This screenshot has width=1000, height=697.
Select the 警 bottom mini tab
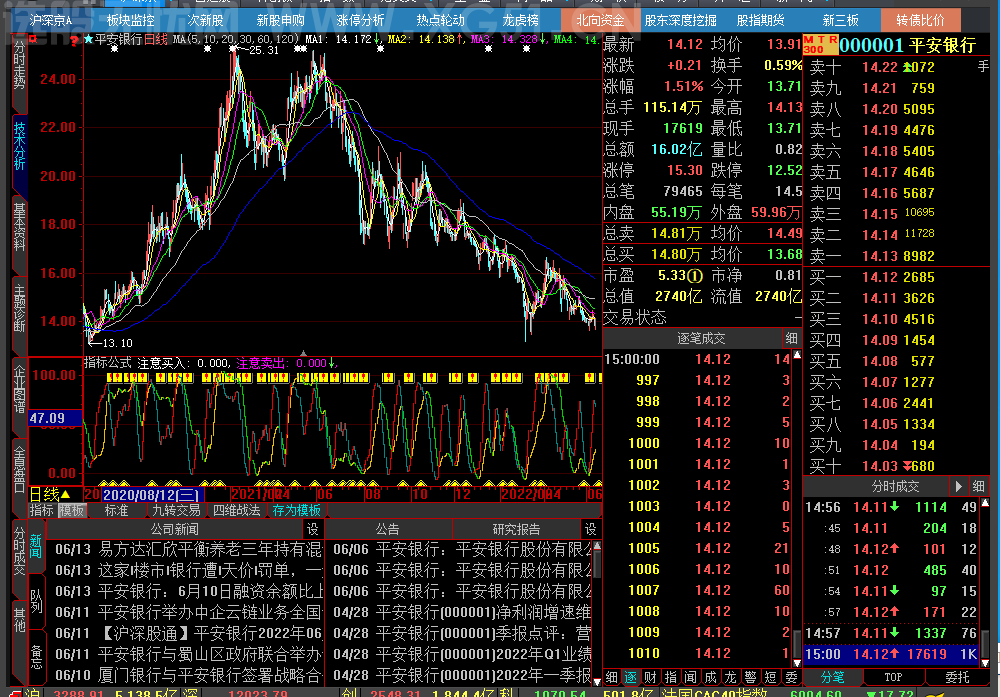(x=751, y=677)
